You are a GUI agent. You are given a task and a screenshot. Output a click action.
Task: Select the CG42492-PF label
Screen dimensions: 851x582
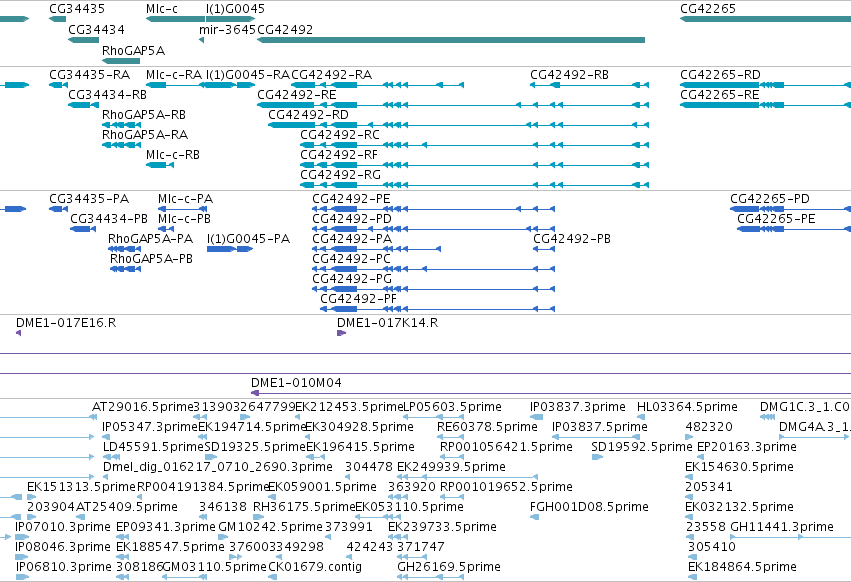(x=359, y=299)
